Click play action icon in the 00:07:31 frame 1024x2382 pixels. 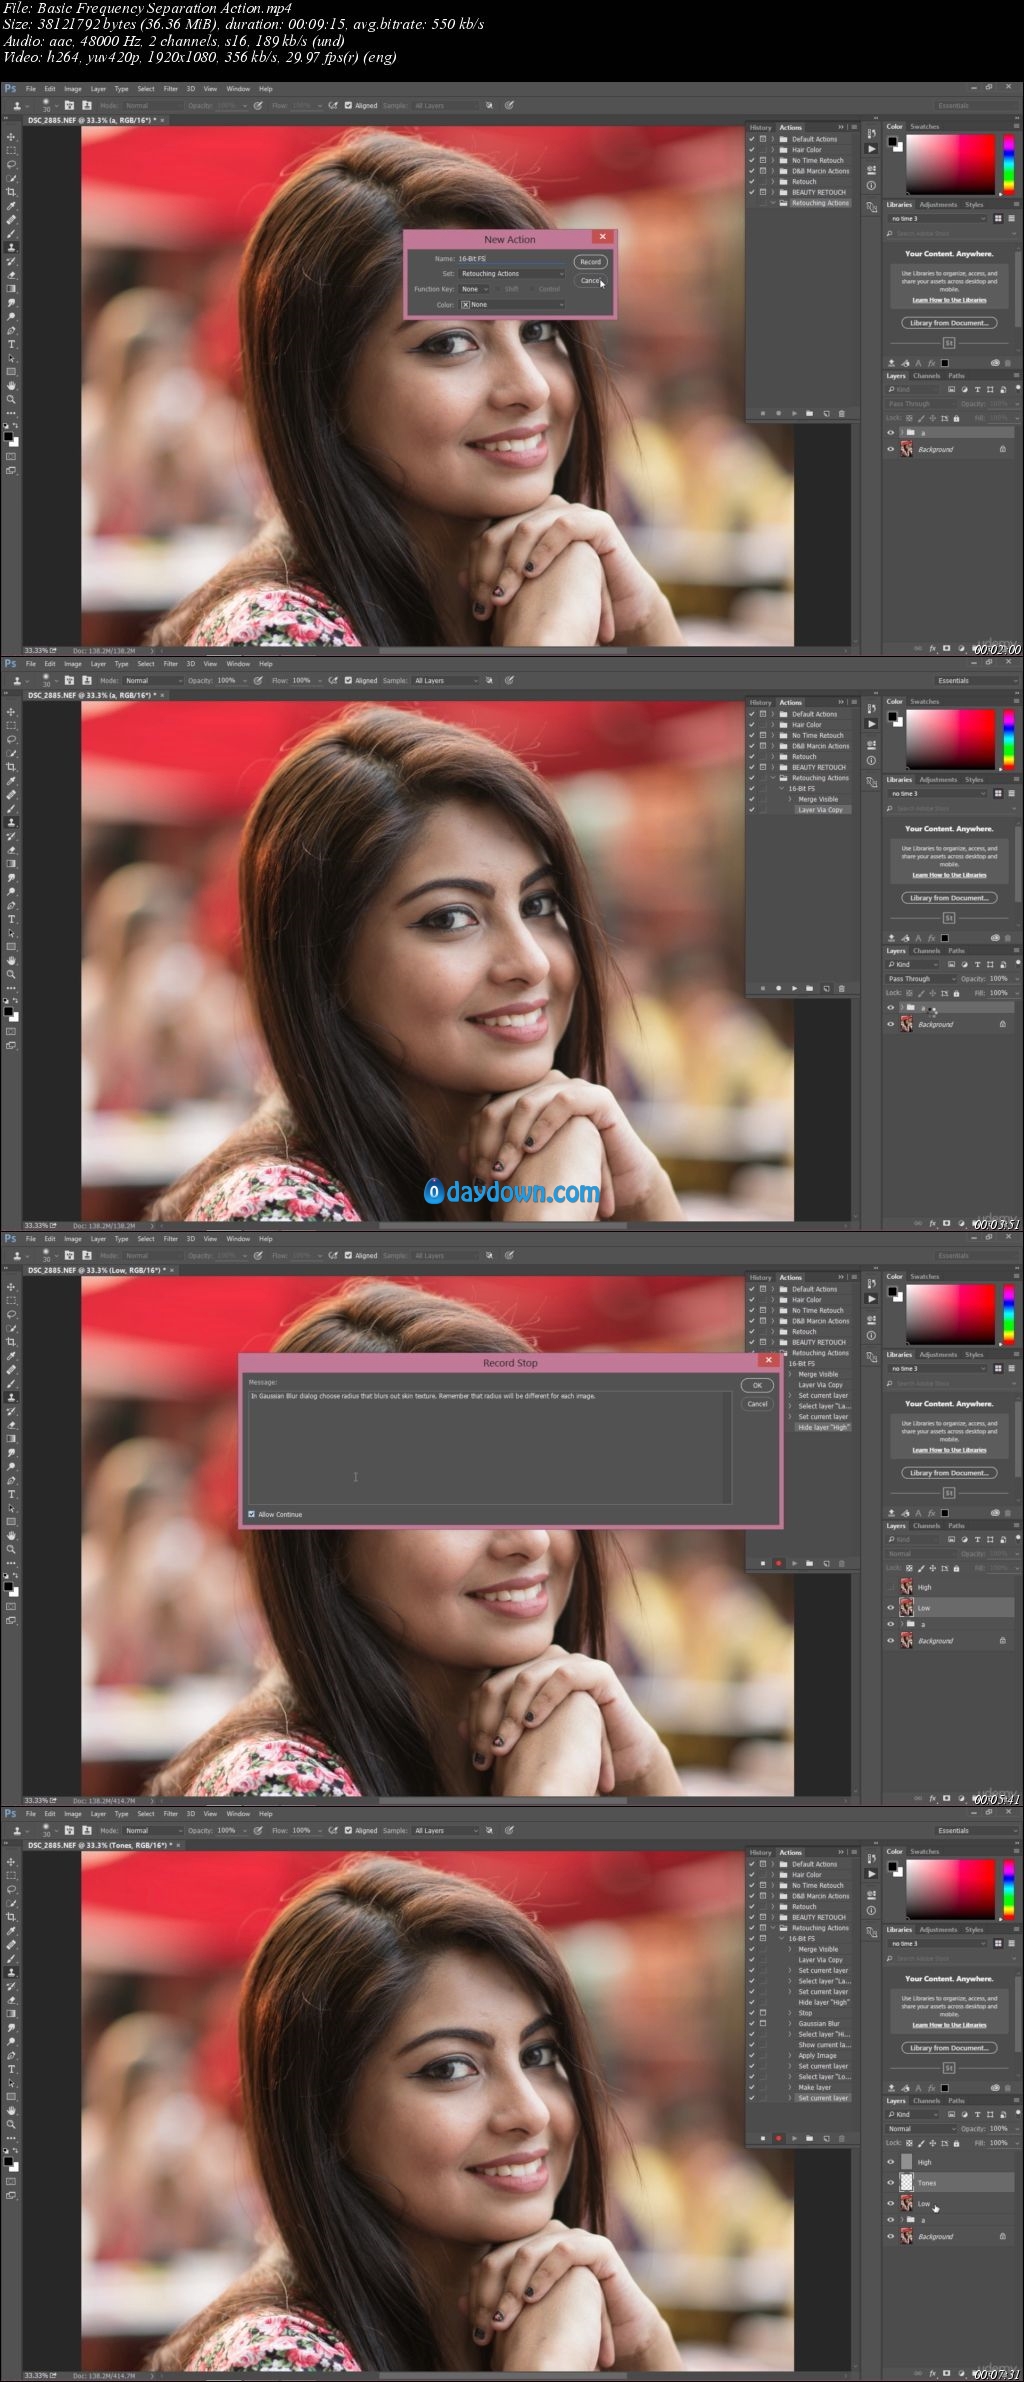pos(794,2138)
